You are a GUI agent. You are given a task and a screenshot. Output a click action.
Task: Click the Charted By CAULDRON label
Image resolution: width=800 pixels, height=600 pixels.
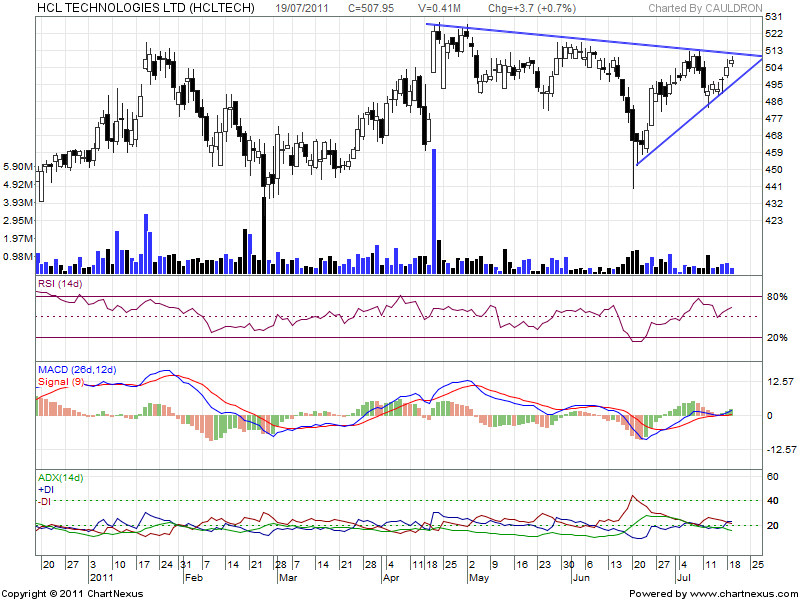click(705, 7)
